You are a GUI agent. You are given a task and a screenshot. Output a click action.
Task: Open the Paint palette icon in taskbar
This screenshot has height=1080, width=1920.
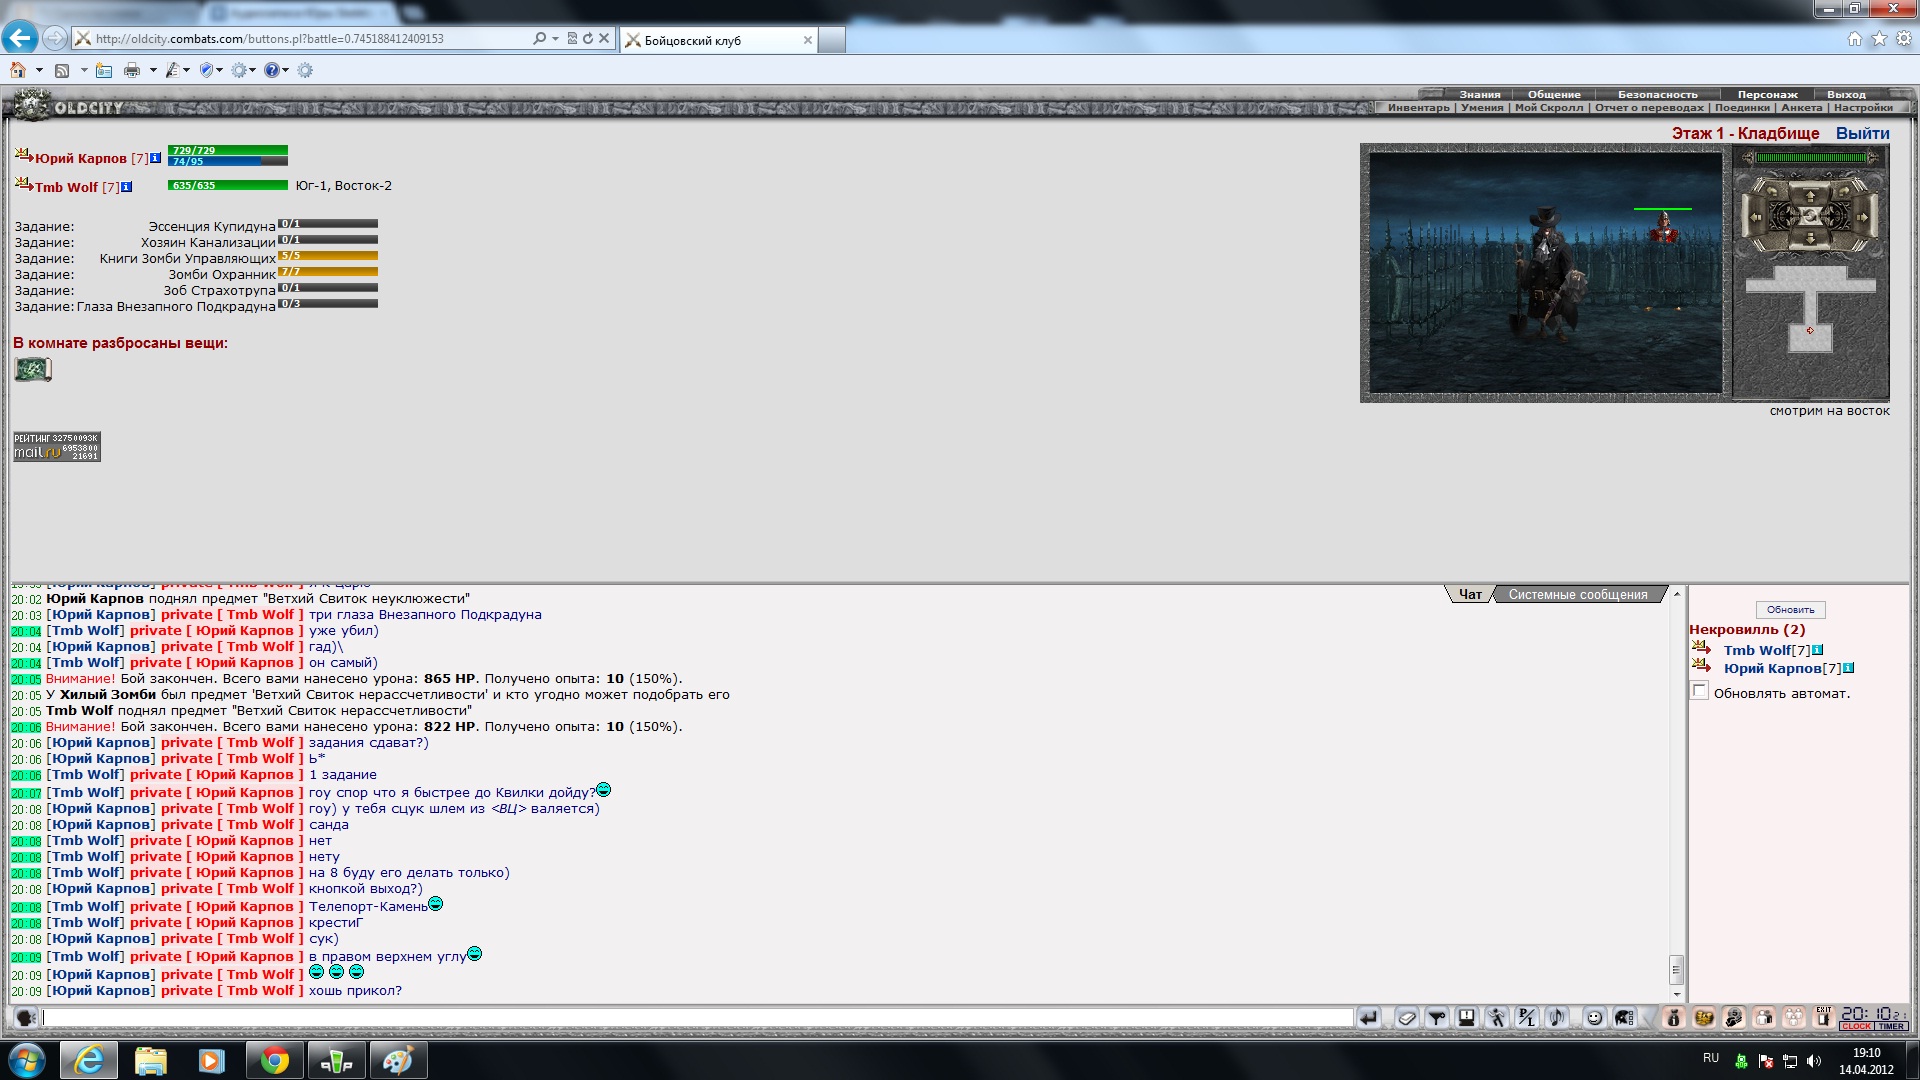click(398, 1060)
